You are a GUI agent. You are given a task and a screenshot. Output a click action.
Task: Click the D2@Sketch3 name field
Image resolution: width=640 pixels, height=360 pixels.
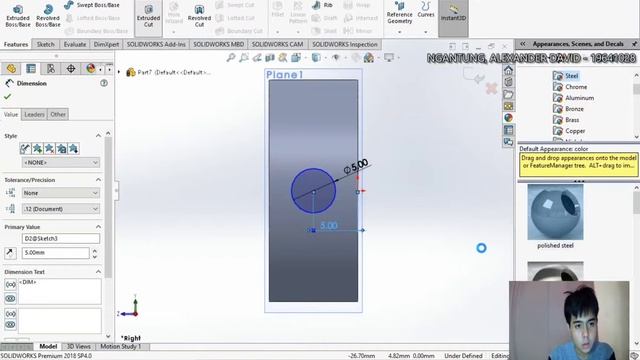tap(60, 238)
